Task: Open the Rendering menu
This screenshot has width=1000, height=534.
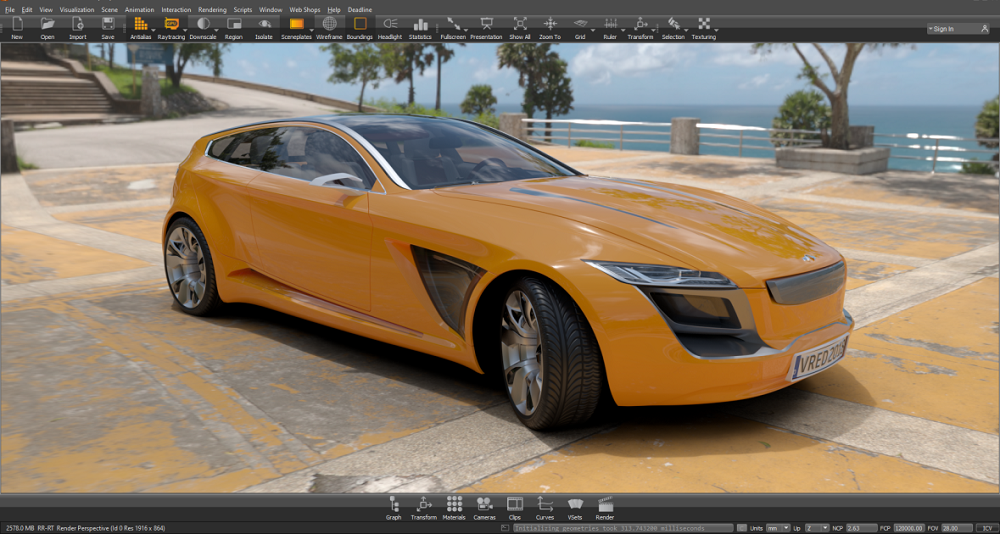Action: pyautogui.click(x=212, y=10)
